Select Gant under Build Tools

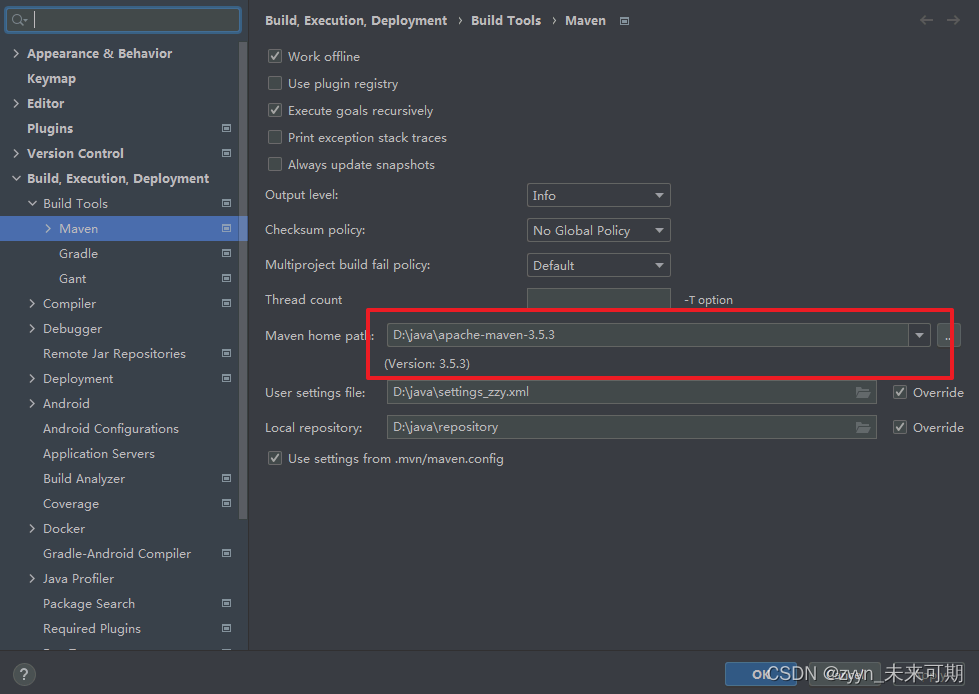(72, 278)
